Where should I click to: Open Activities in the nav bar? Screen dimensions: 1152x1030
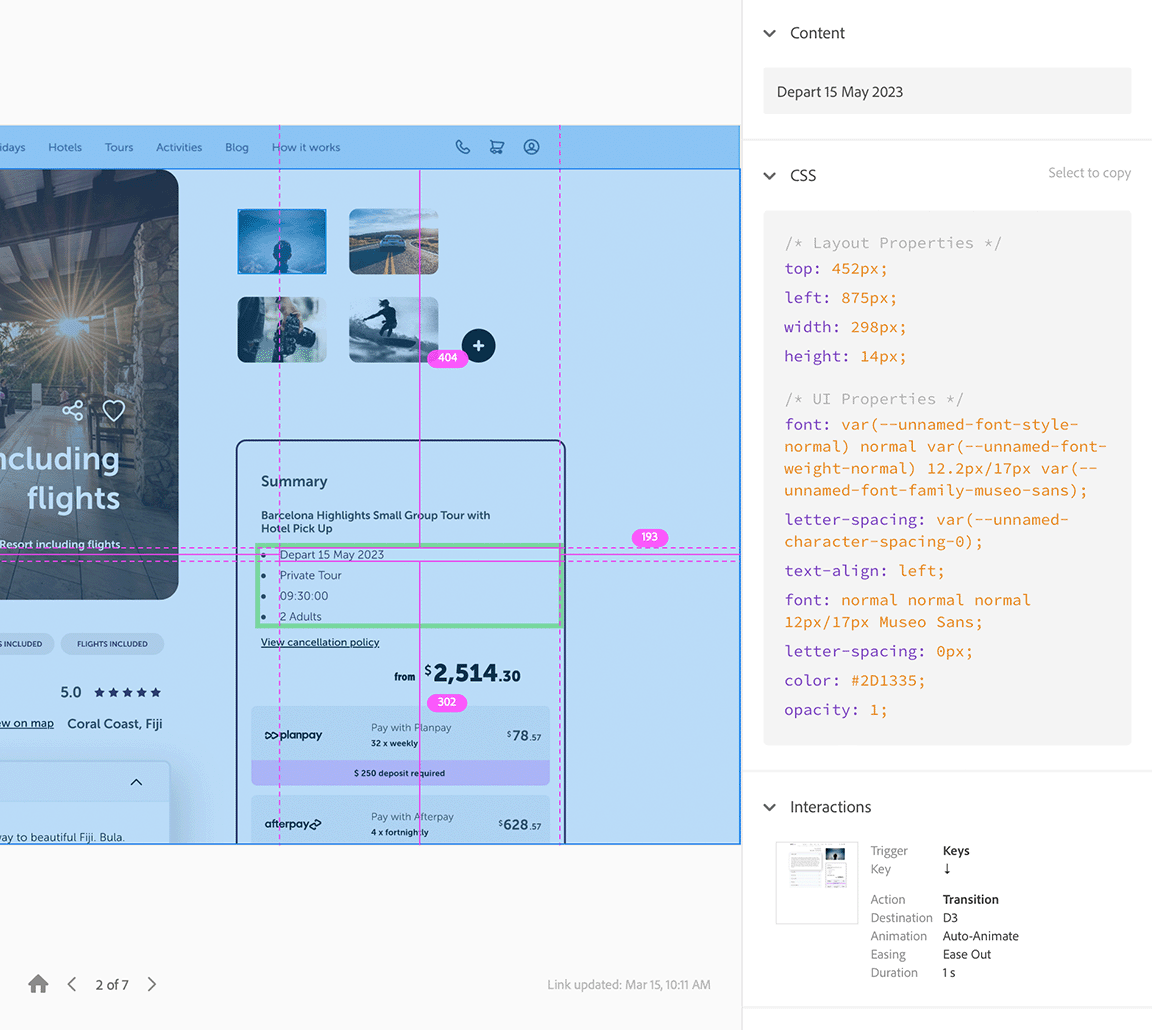coord(179,147)
